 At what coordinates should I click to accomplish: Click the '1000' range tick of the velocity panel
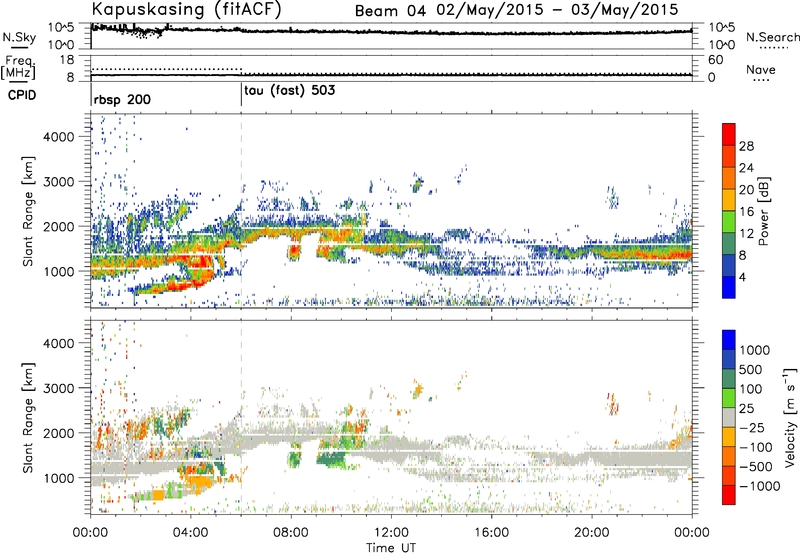(x=58, y=478)
